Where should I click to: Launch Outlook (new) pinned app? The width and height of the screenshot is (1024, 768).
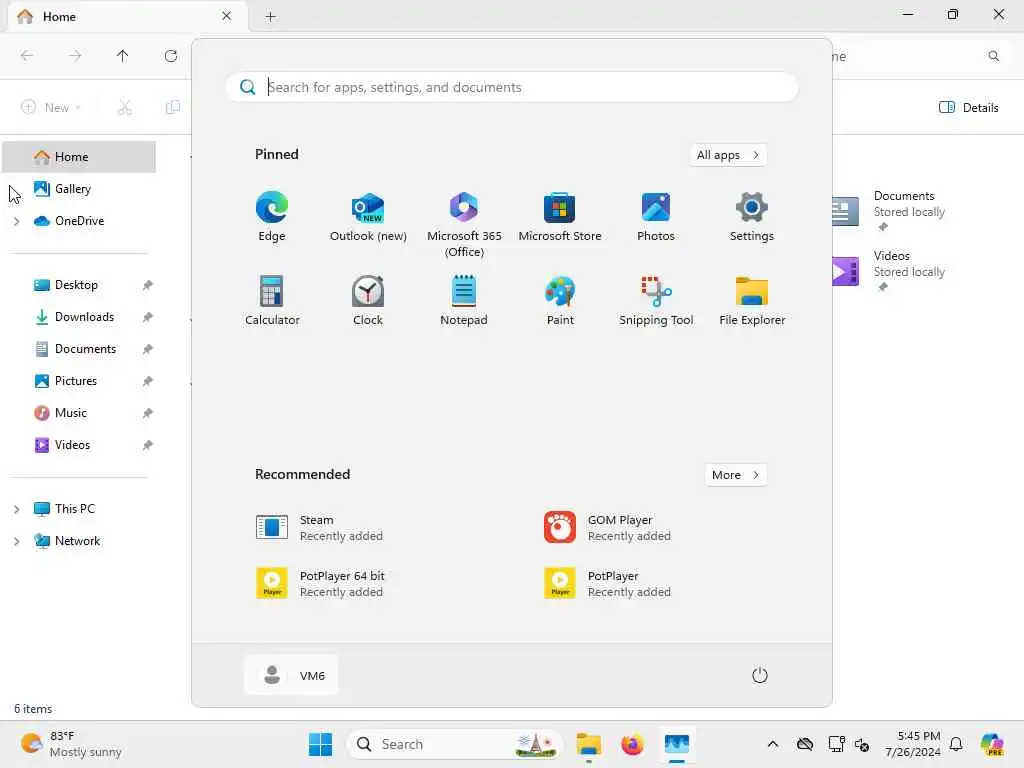tap(368, 217)
